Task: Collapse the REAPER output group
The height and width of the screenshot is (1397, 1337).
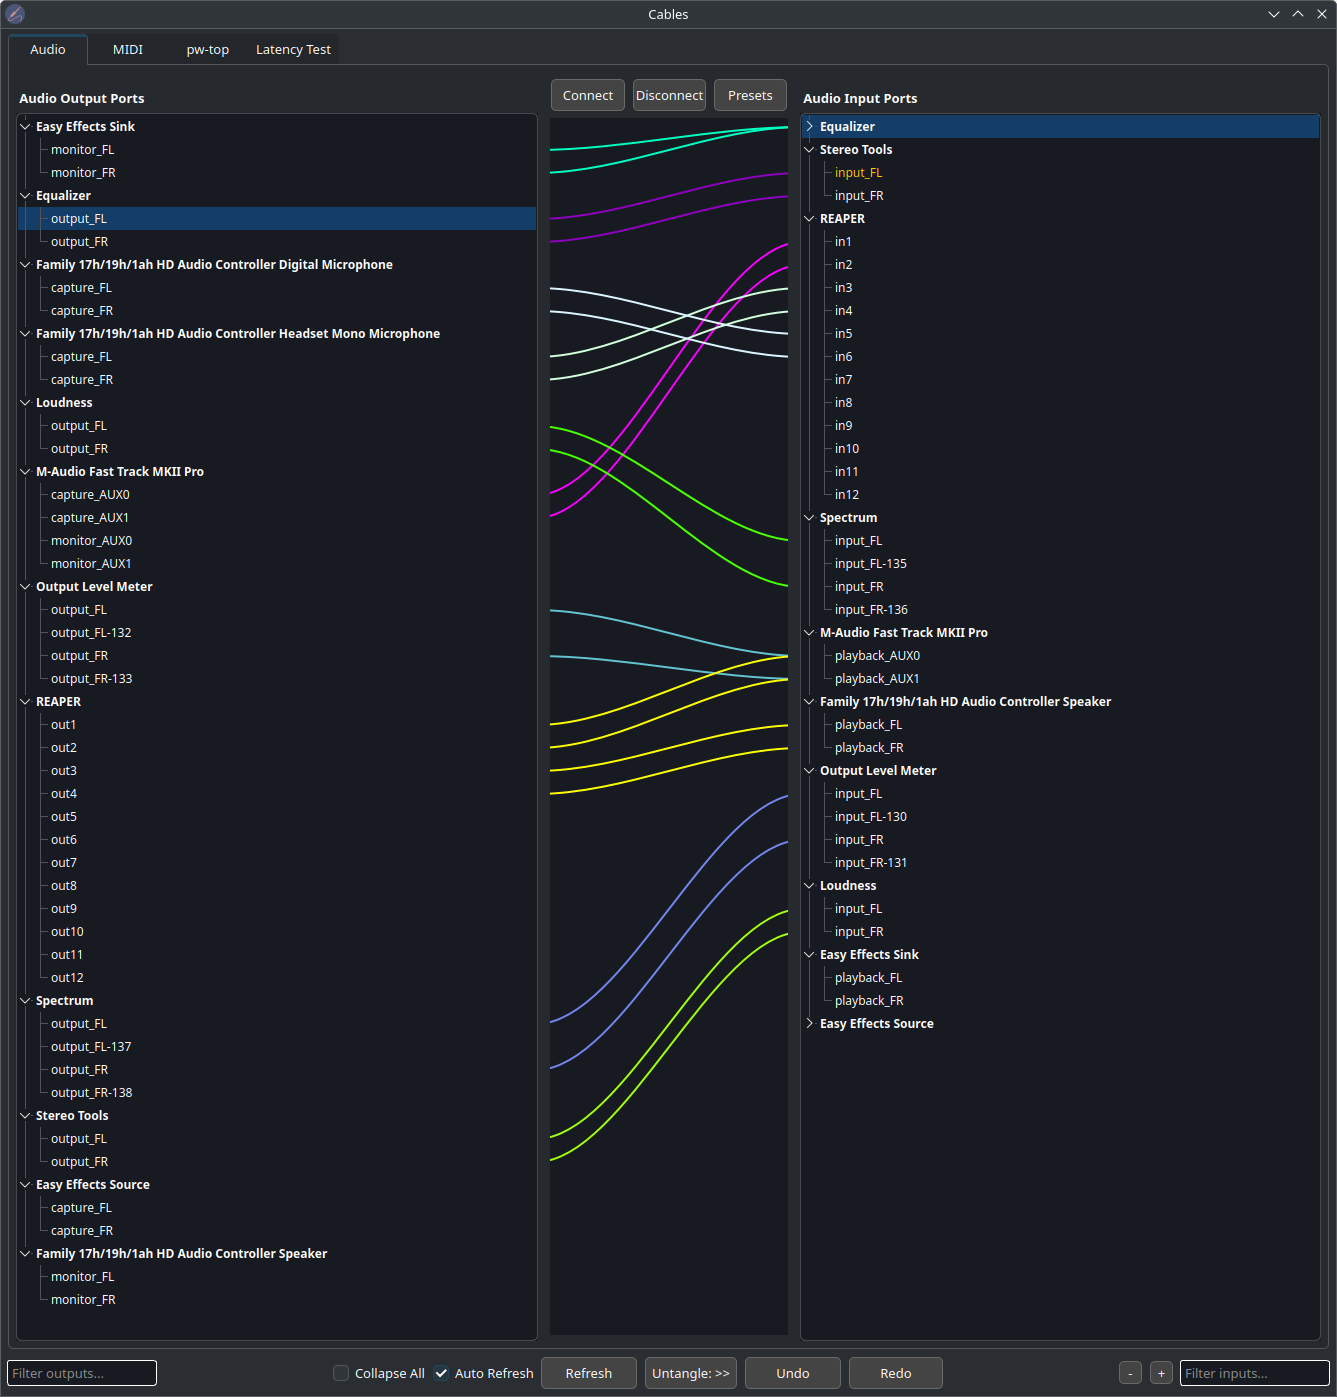Action: pos(25,702)
